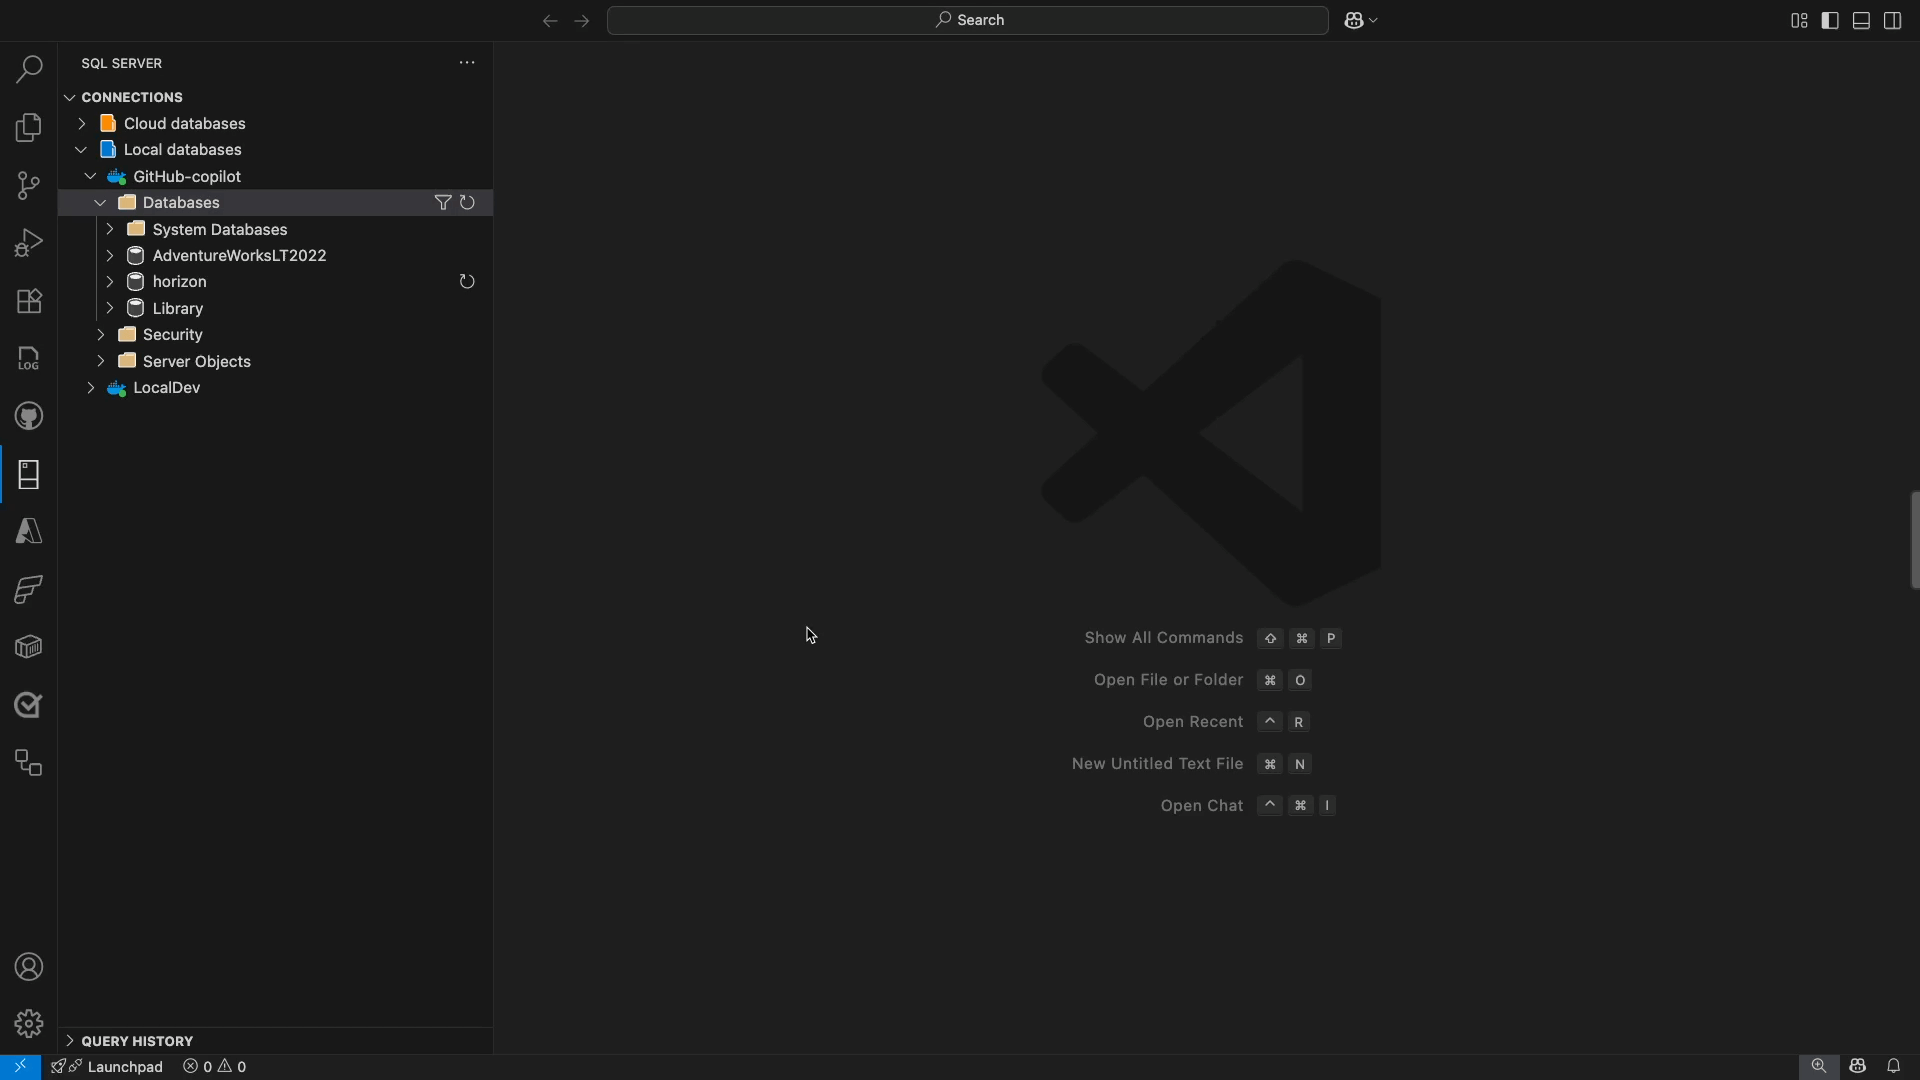
Task: Expand the AdventureWorksLT2022 database
Action: (110, 256)
